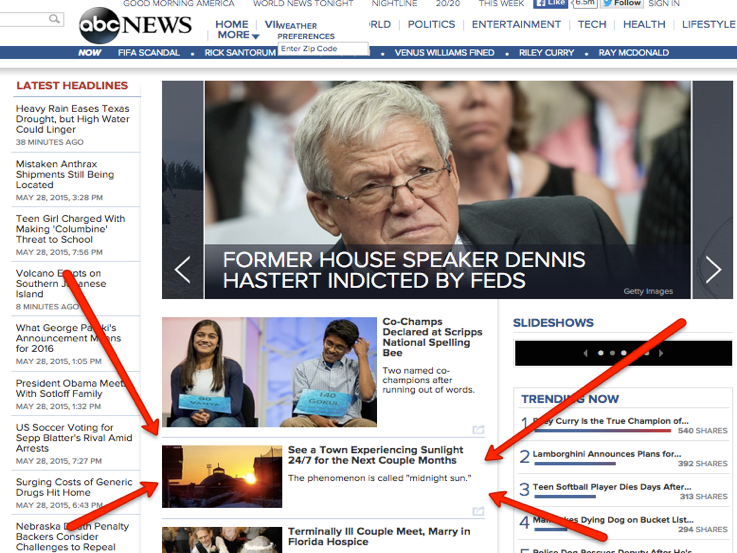Image resolution: width=737 pixels, height=553 pixels.
Task: Select first slideshow pagination dot
Action: click(x=601, y=353)
